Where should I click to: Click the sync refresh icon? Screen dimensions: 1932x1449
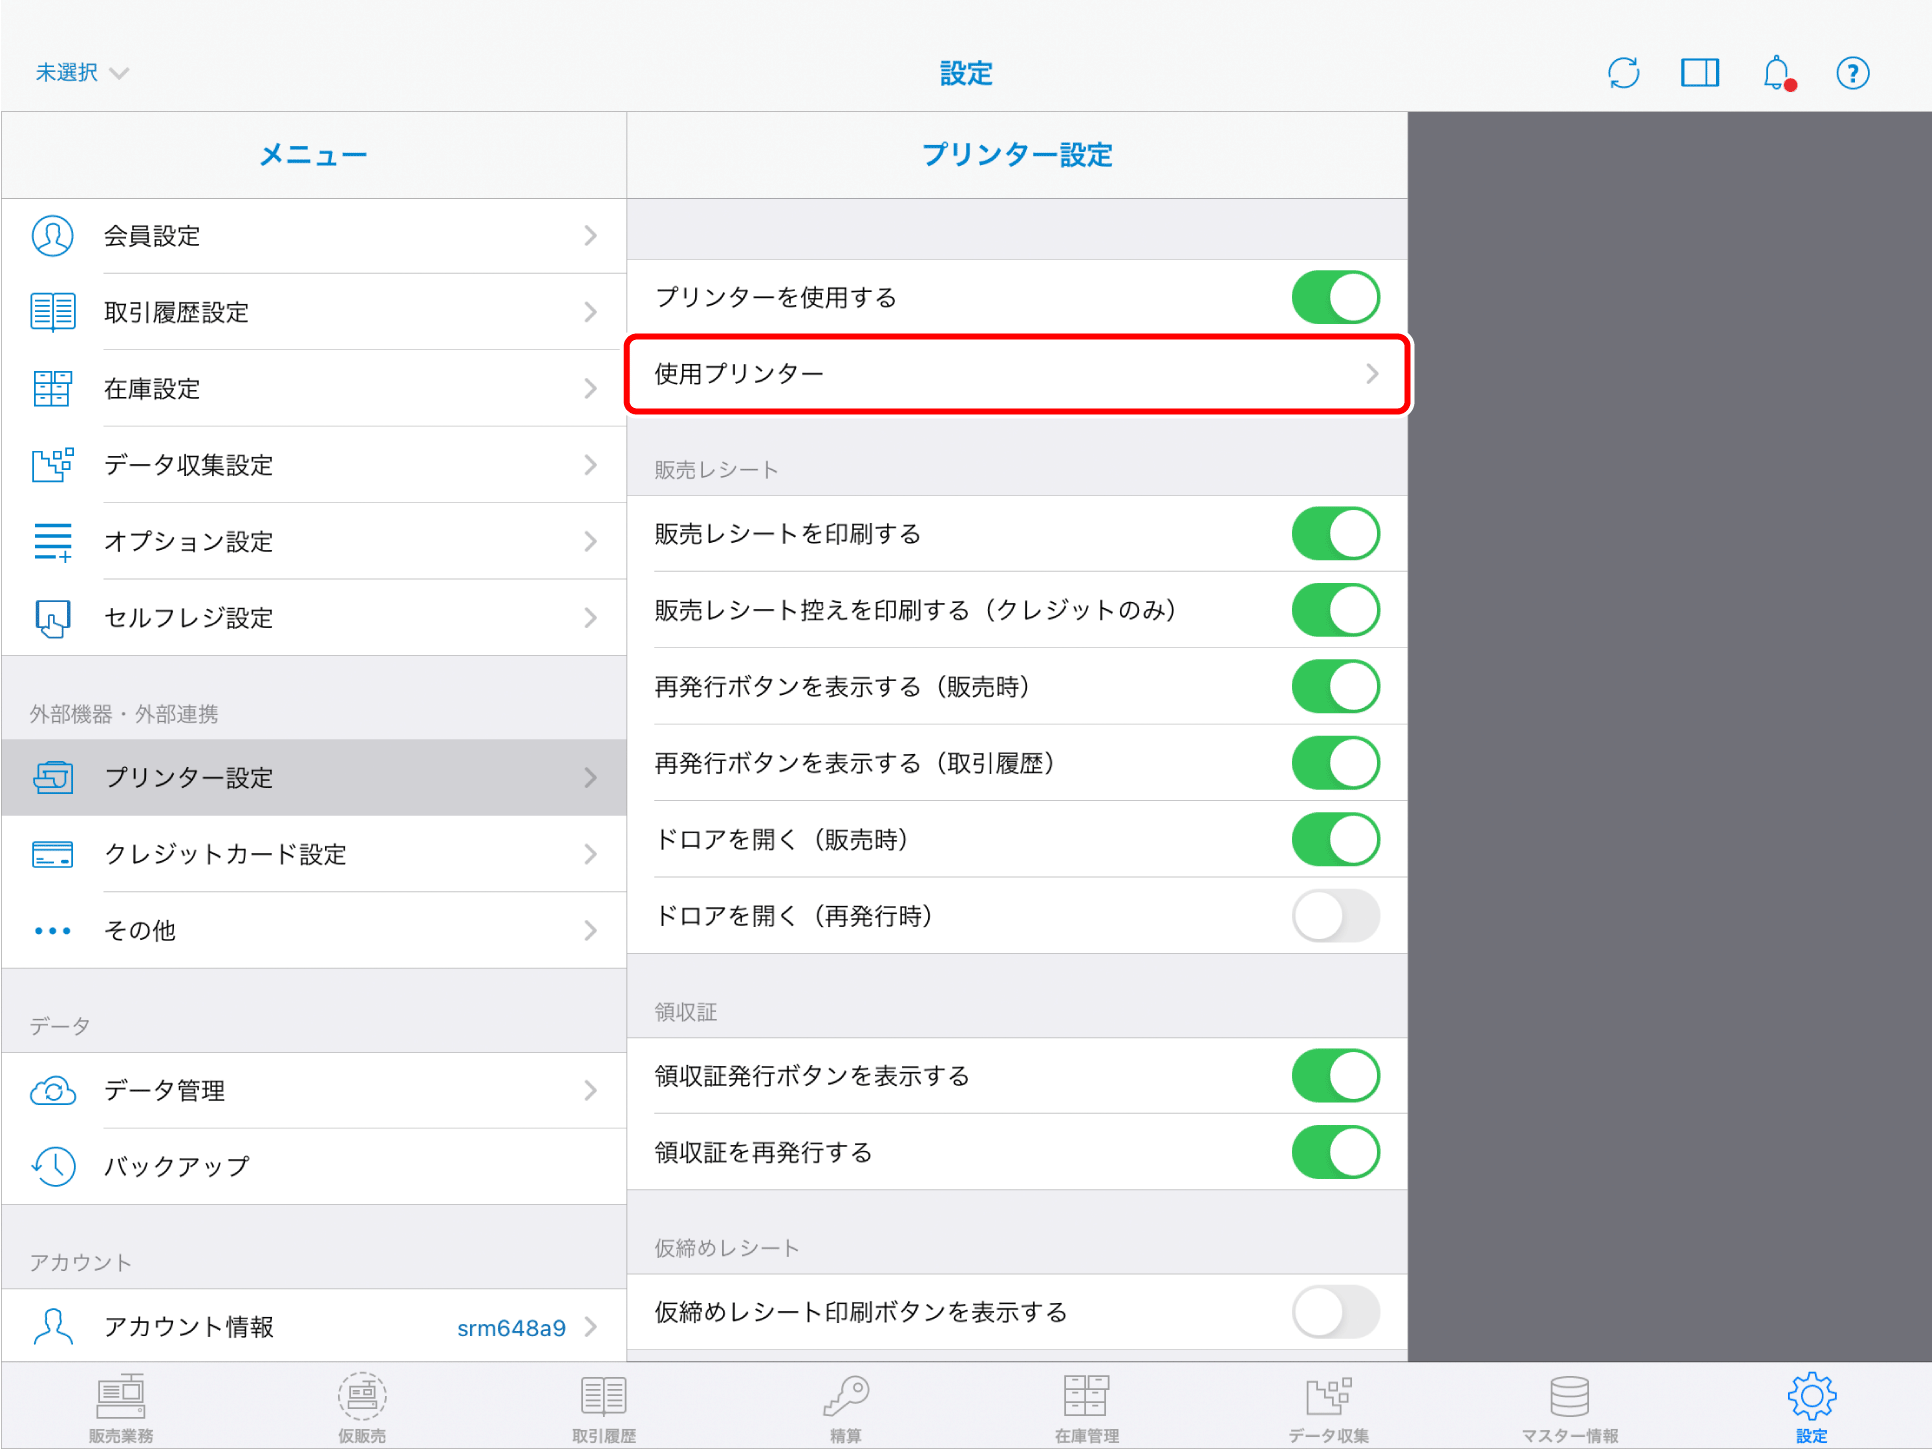[x=1623, y=73]
